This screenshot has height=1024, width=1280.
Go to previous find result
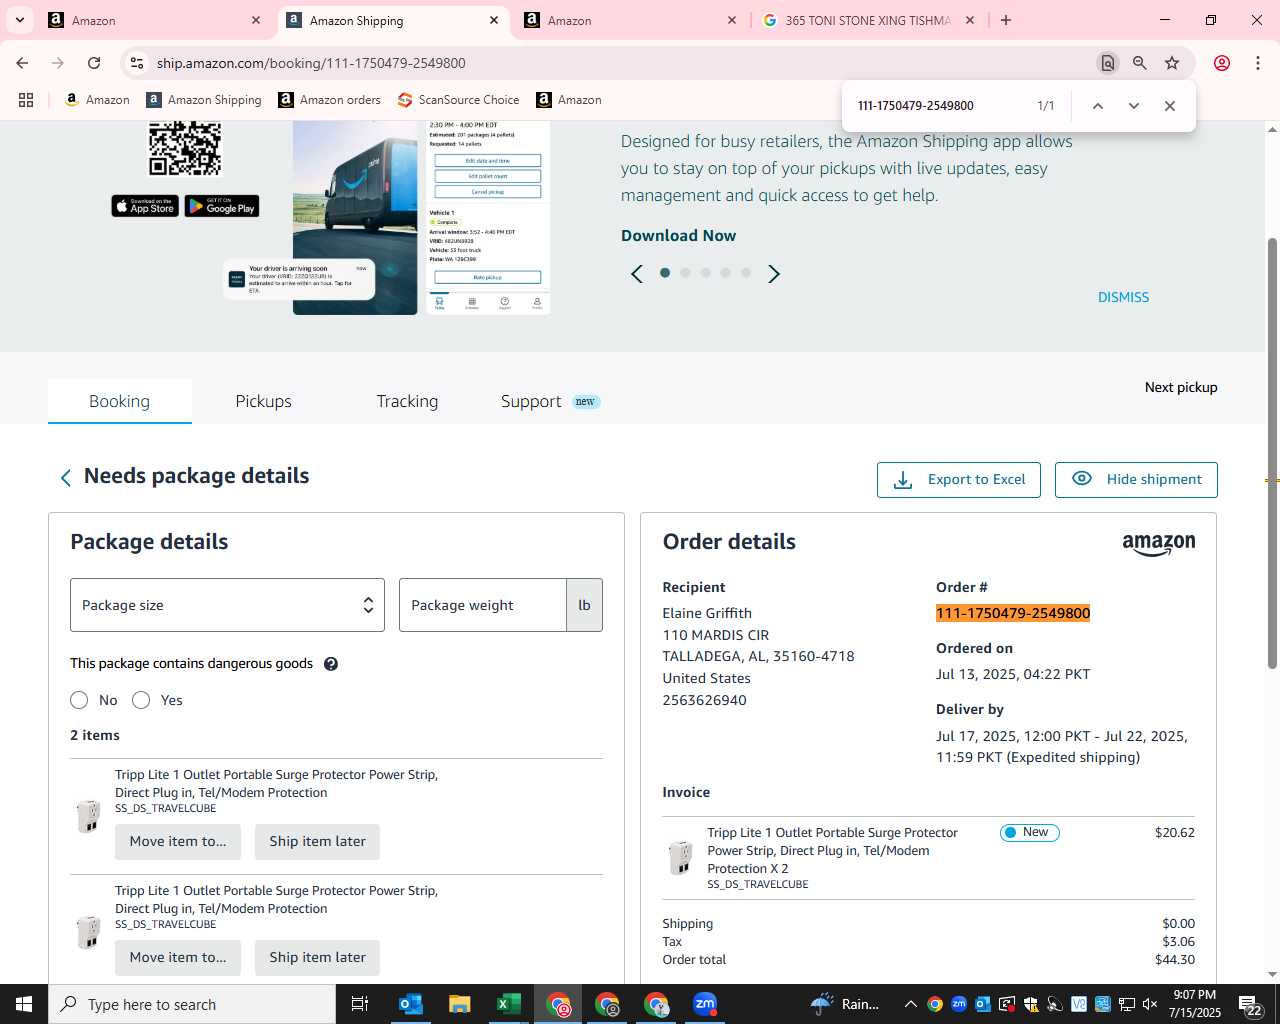(x=1097, y=106)
